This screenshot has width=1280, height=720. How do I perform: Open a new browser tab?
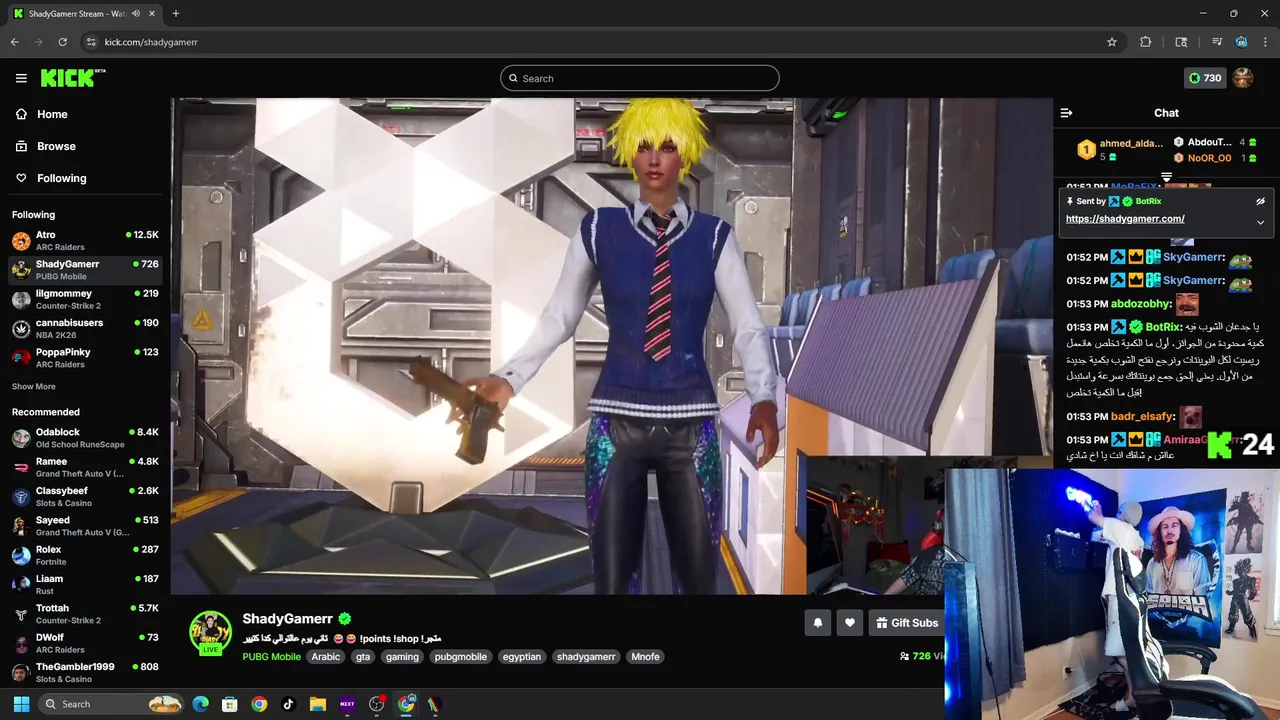tap(176, 14)
